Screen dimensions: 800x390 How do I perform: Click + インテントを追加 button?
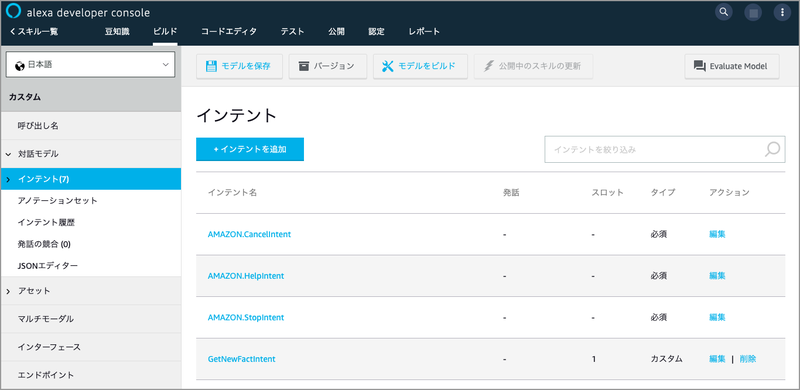click(250, 149)
